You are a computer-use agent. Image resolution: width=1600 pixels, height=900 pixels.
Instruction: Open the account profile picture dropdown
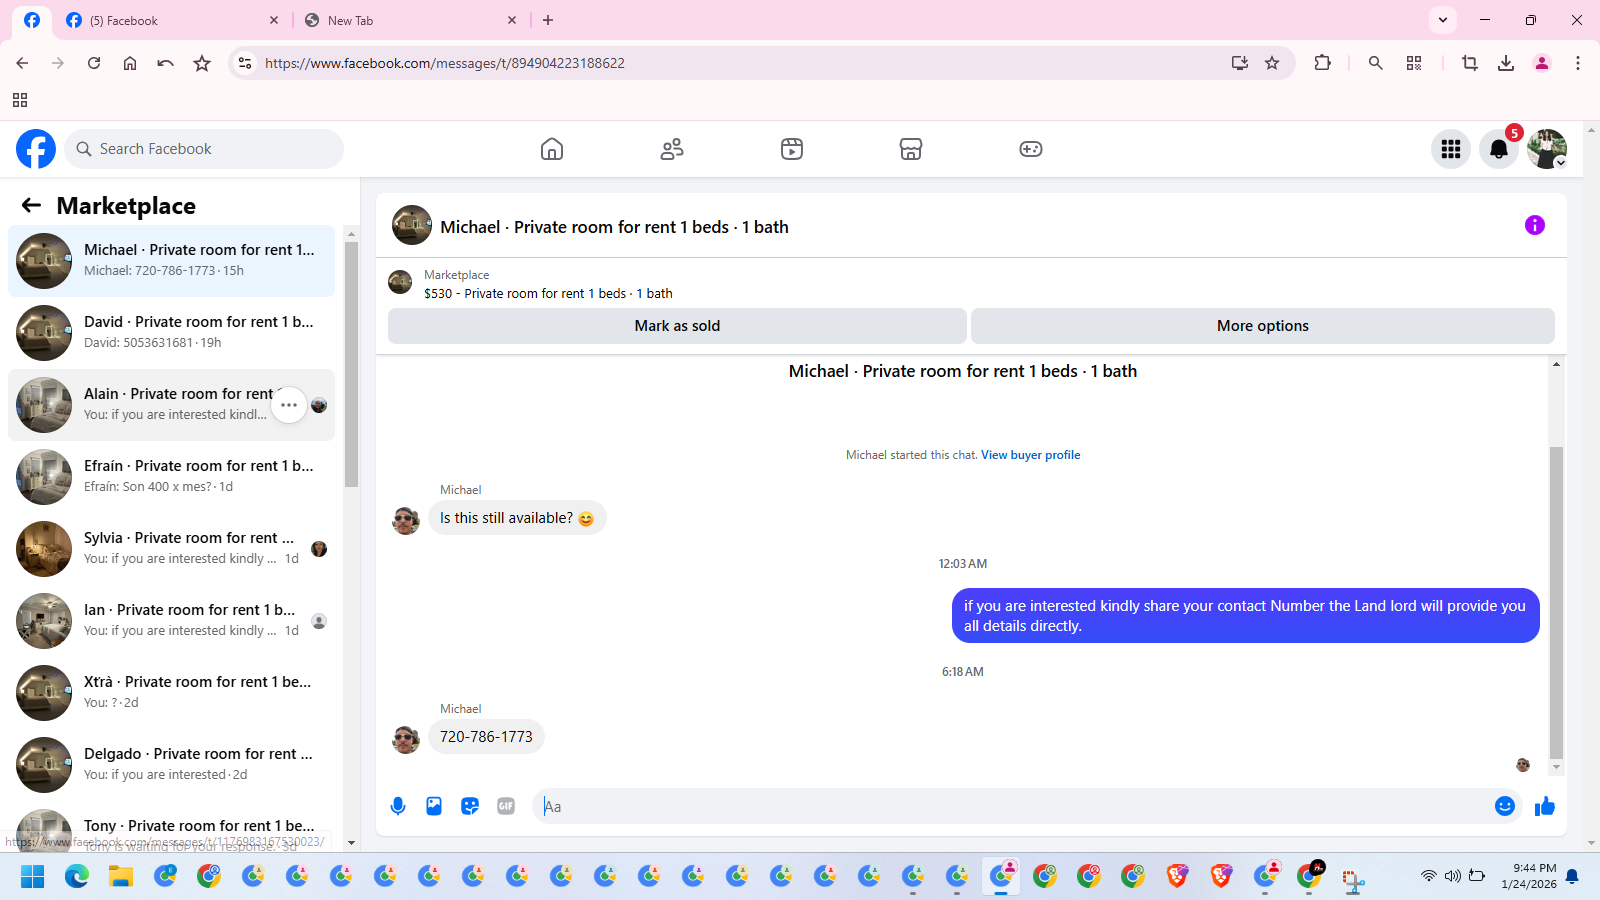pos(1547,149)
